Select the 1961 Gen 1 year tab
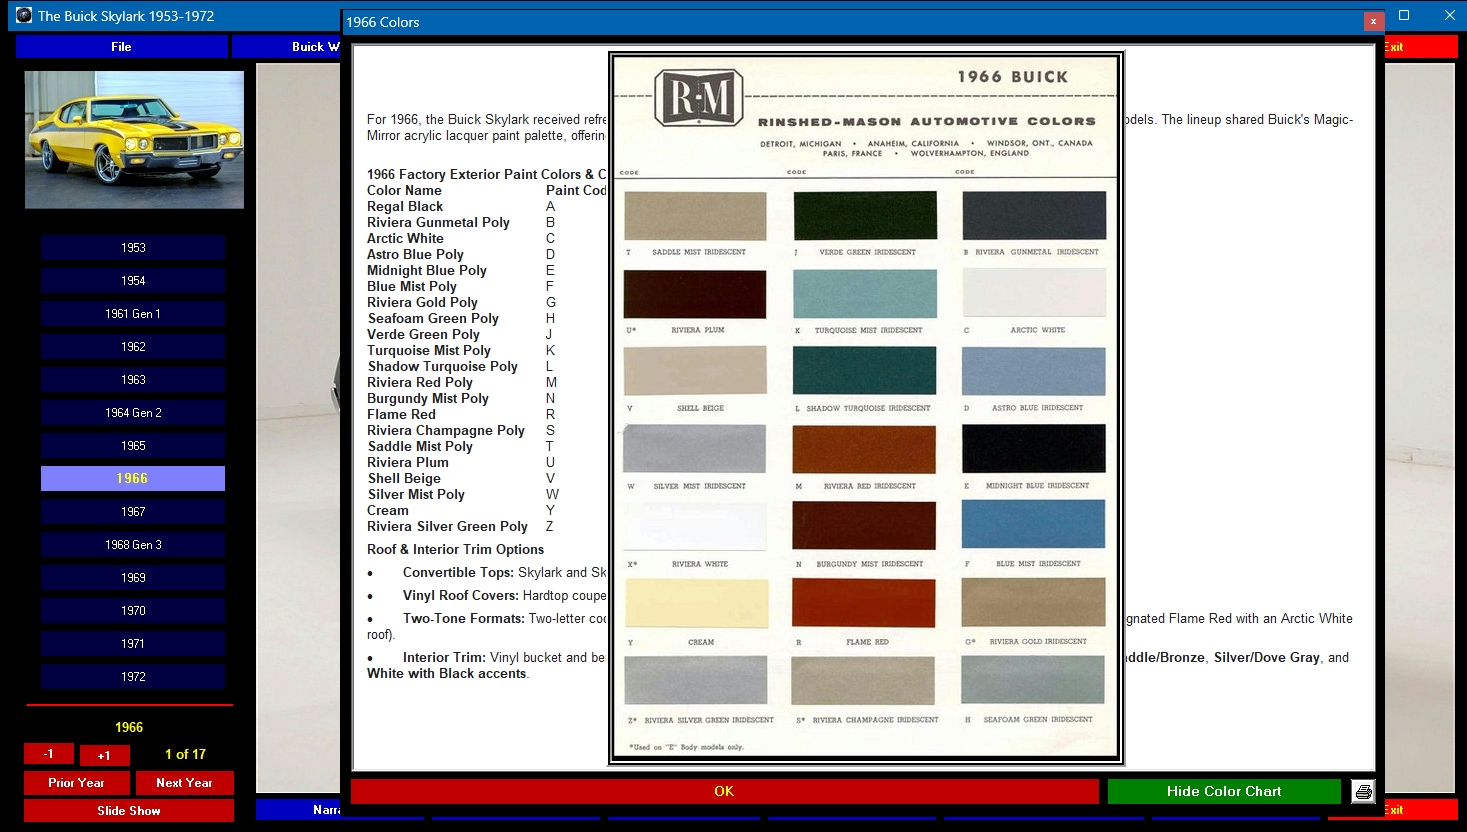 133,314
